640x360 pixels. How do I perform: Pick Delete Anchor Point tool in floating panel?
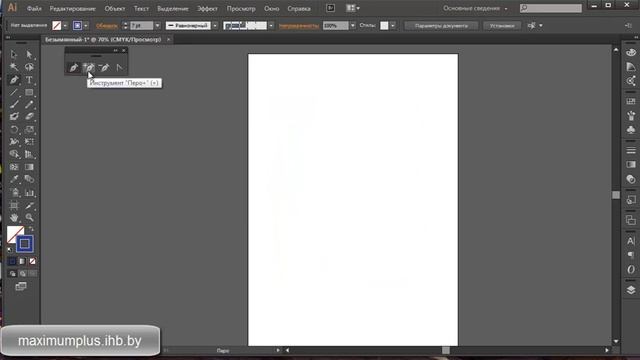click(x=104, y=68)
